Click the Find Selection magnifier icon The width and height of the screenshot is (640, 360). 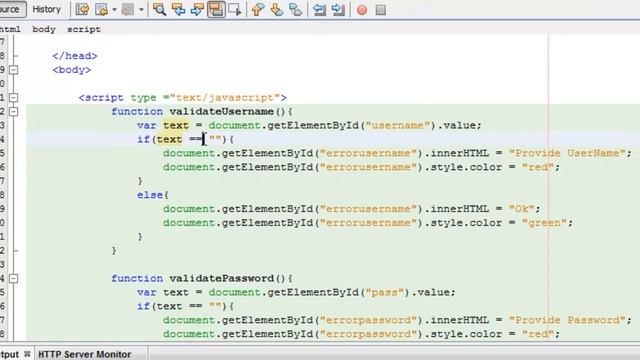tap(159, 9)
